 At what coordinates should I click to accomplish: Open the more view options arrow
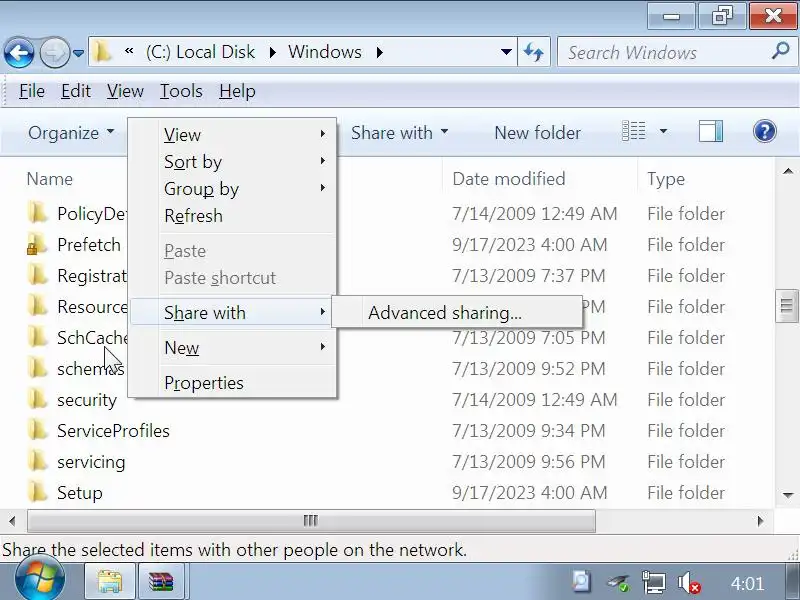click(663, 131)
